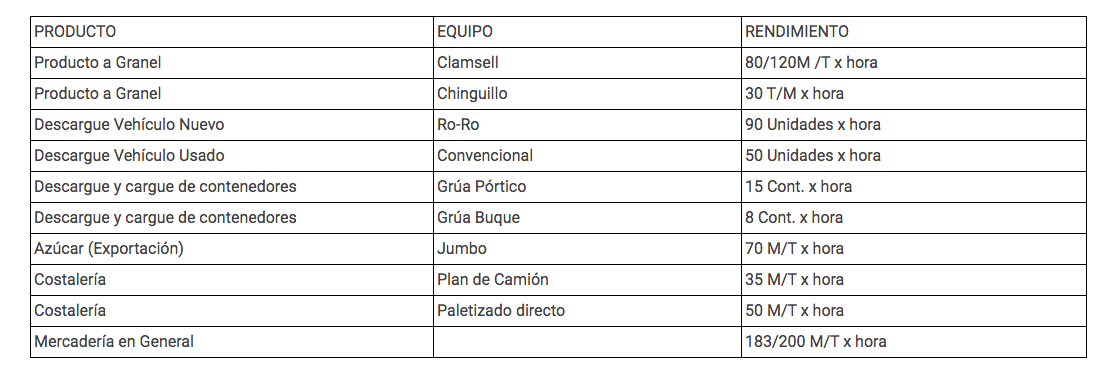Screen dimensions: 1109x377
Task: Click the Plan de Camión cell
Action: tap(587, 279)
